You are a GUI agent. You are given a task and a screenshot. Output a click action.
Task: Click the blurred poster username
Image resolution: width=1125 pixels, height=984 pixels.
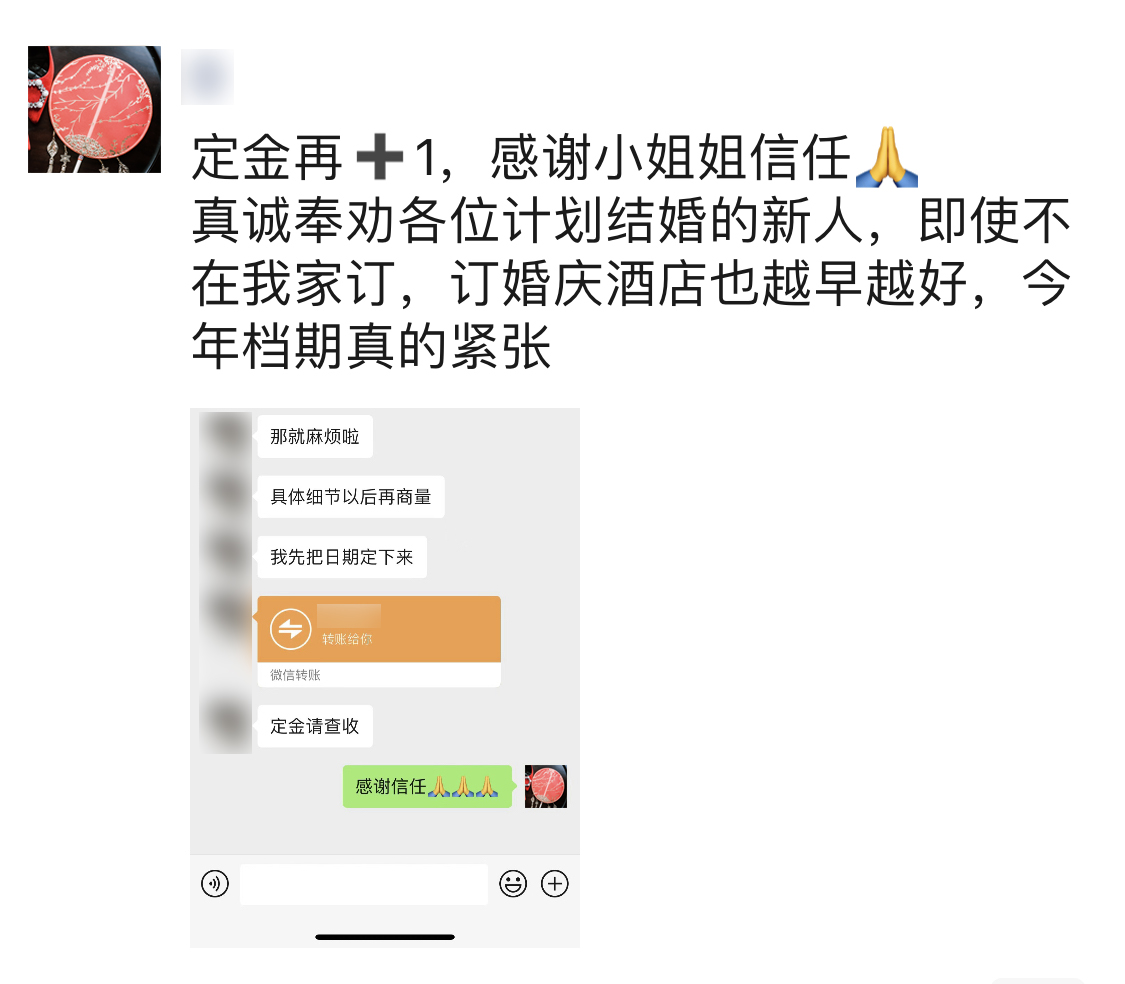(207, 77)
